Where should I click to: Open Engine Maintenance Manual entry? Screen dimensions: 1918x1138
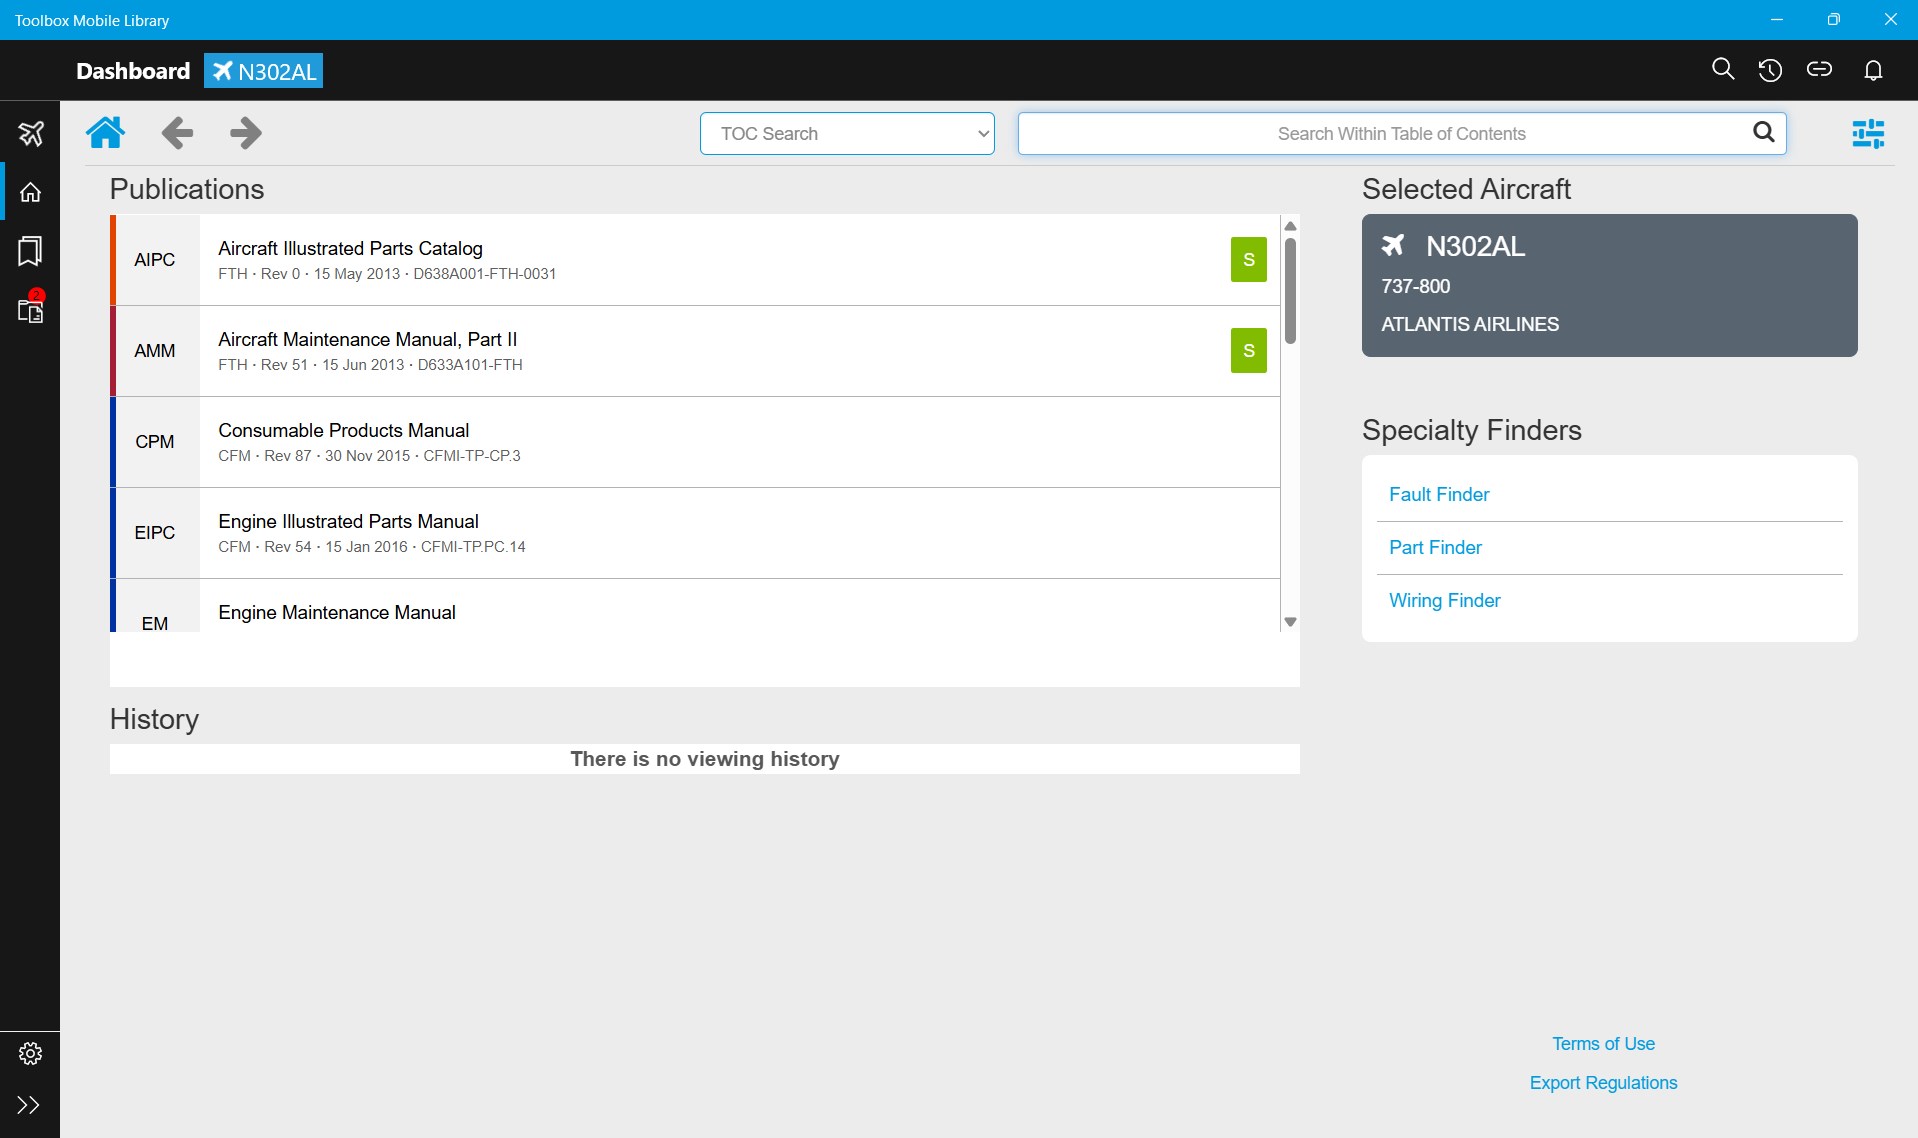(x=695, y=606)
